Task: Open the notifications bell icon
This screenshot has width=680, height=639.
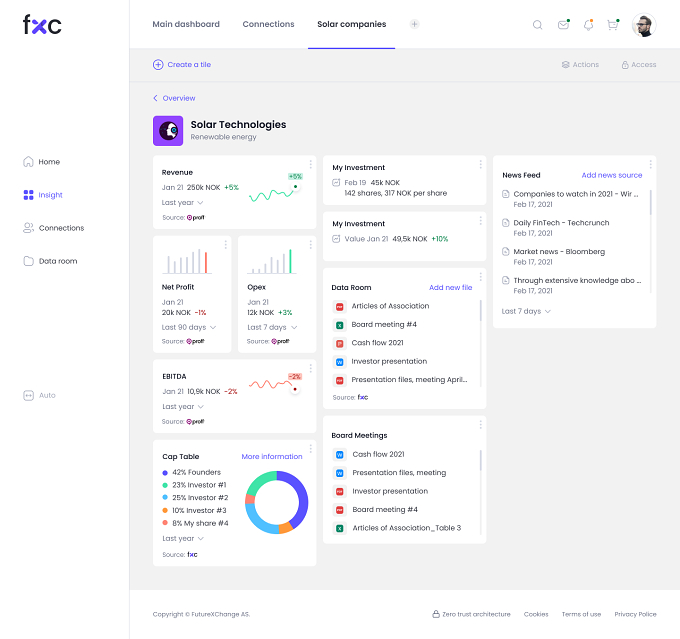Action: click(588, 25)
